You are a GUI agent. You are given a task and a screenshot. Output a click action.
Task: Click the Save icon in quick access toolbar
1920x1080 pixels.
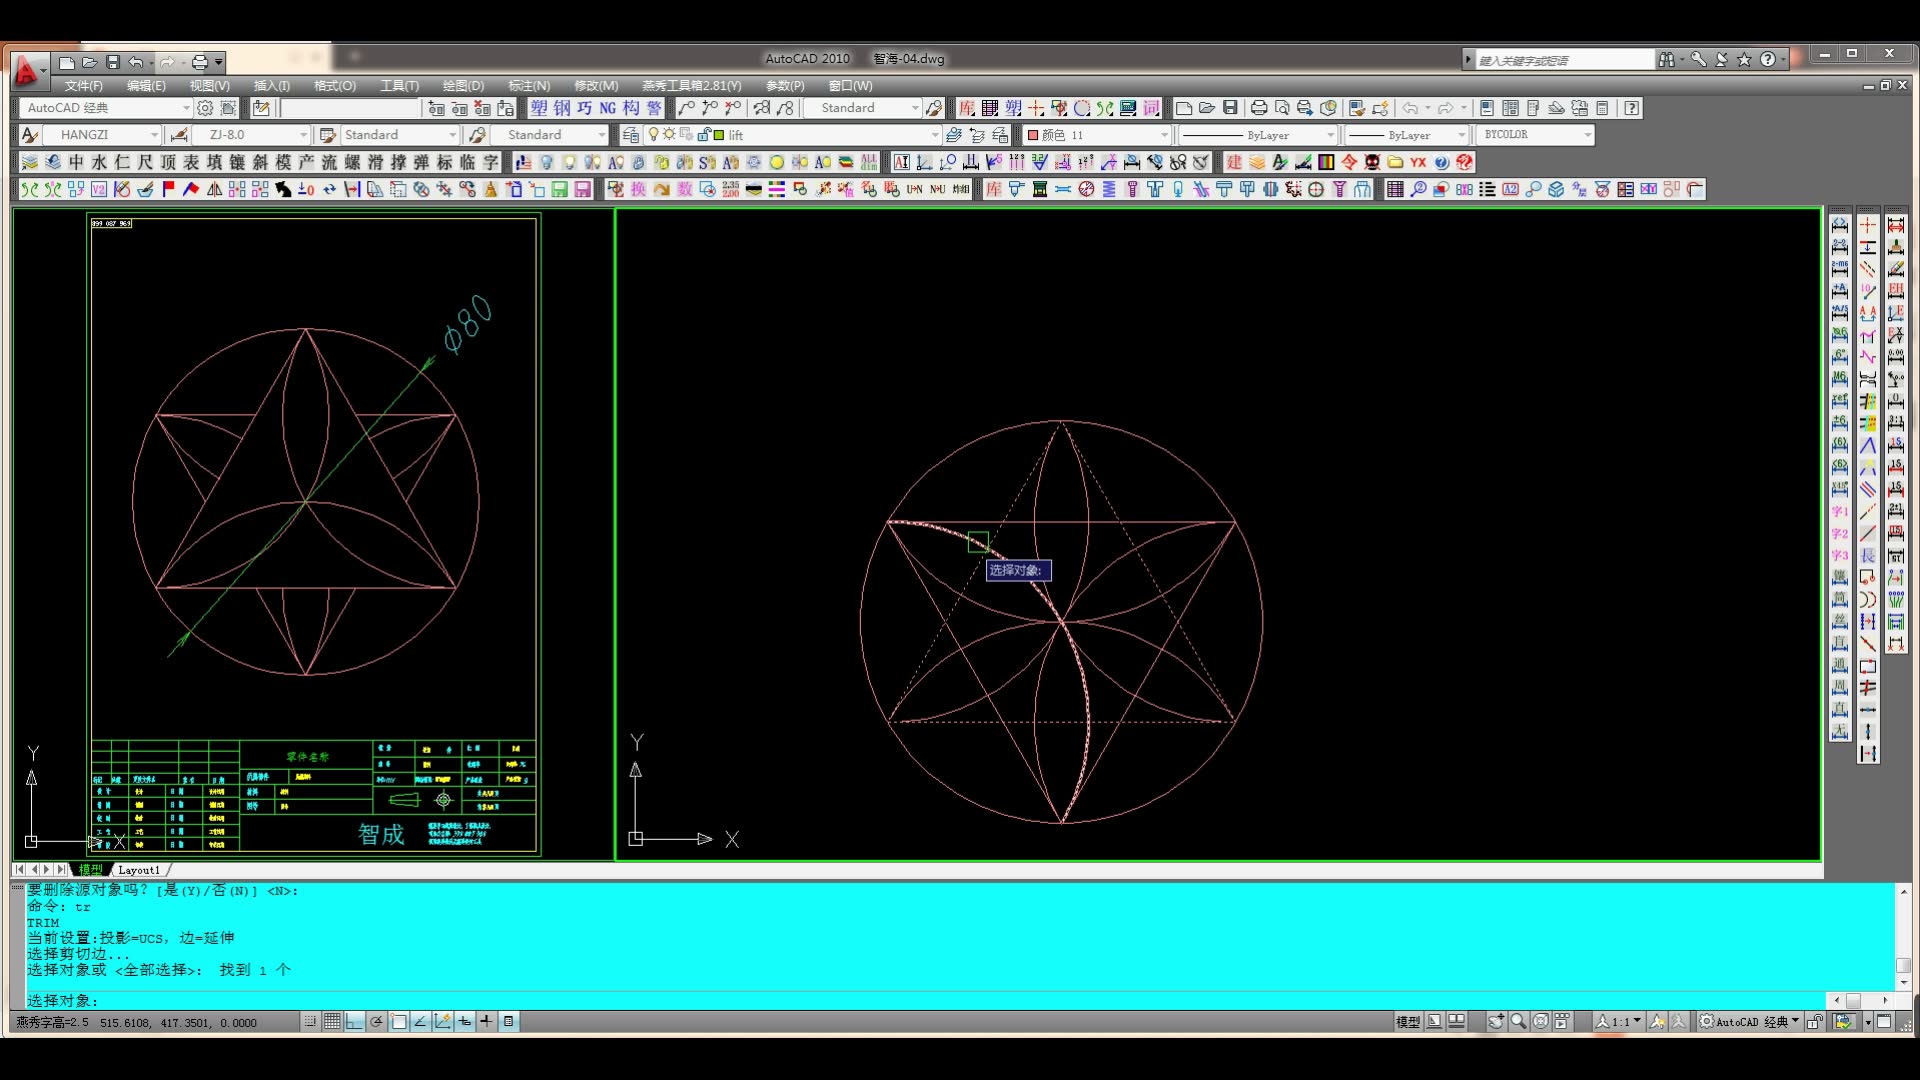[x=112, y=62]
